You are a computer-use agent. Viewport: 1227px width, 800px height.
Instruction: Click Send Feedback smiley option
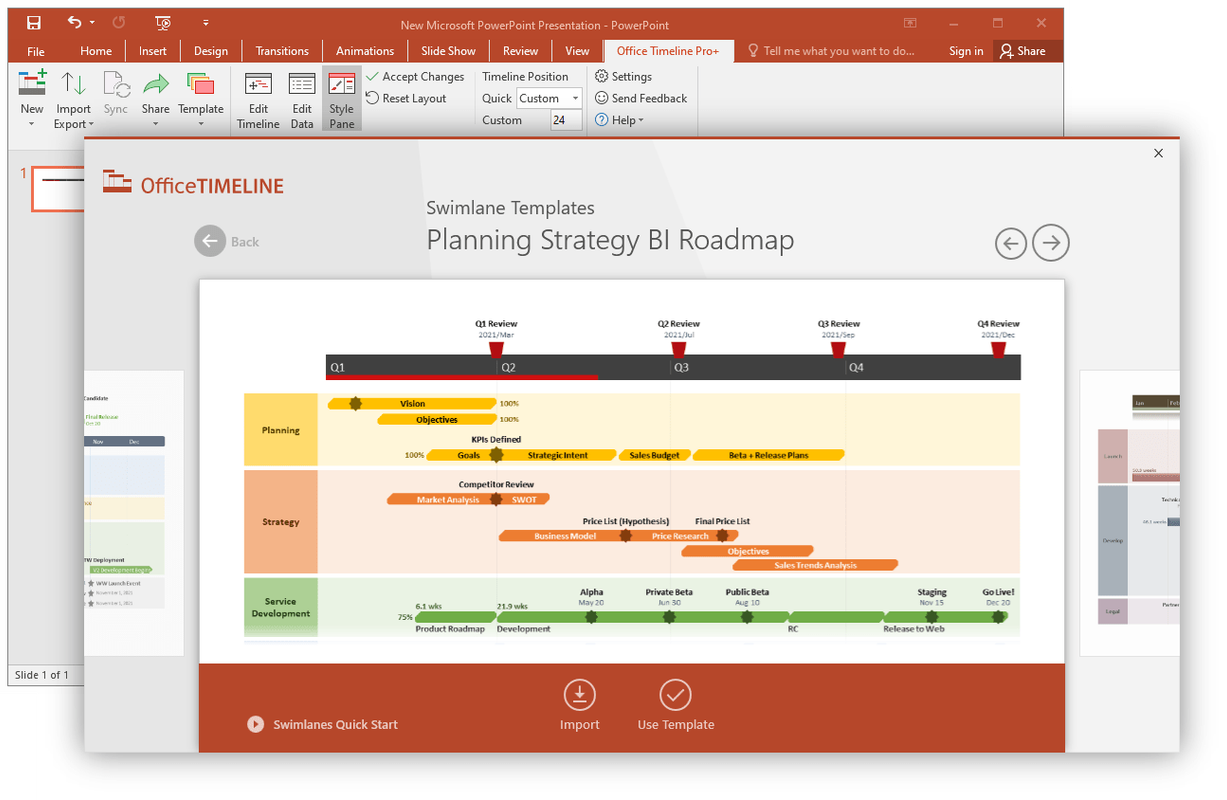click(x=641, y=99)
